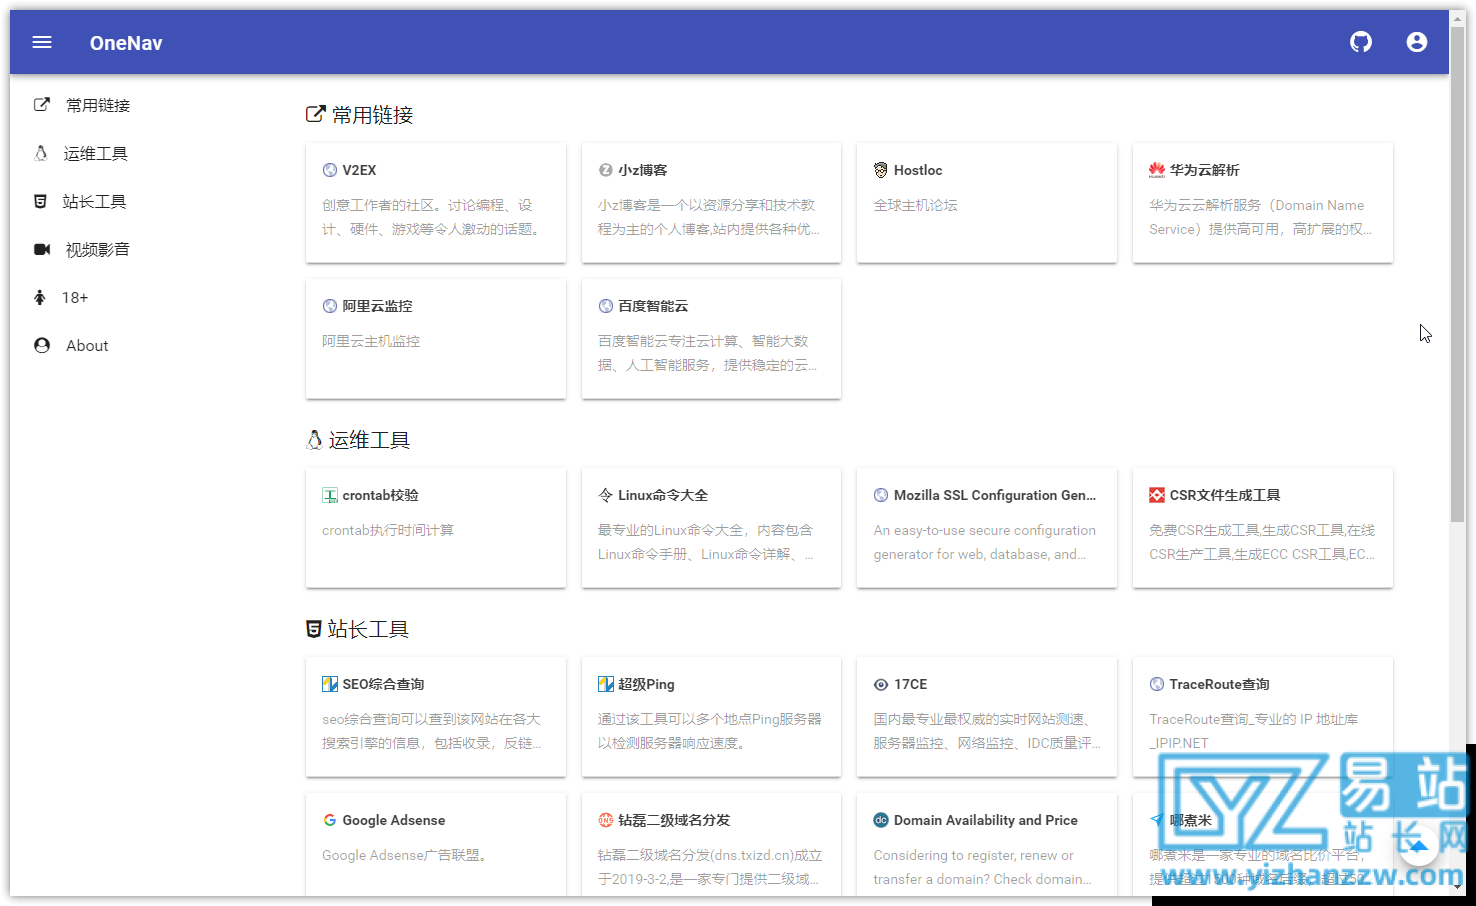Image resolution: width=1476 pixels, height=906 pixels.
Task: Click the Huawei logo icon on 华为云解析
Action: [x=1157, y=170]
